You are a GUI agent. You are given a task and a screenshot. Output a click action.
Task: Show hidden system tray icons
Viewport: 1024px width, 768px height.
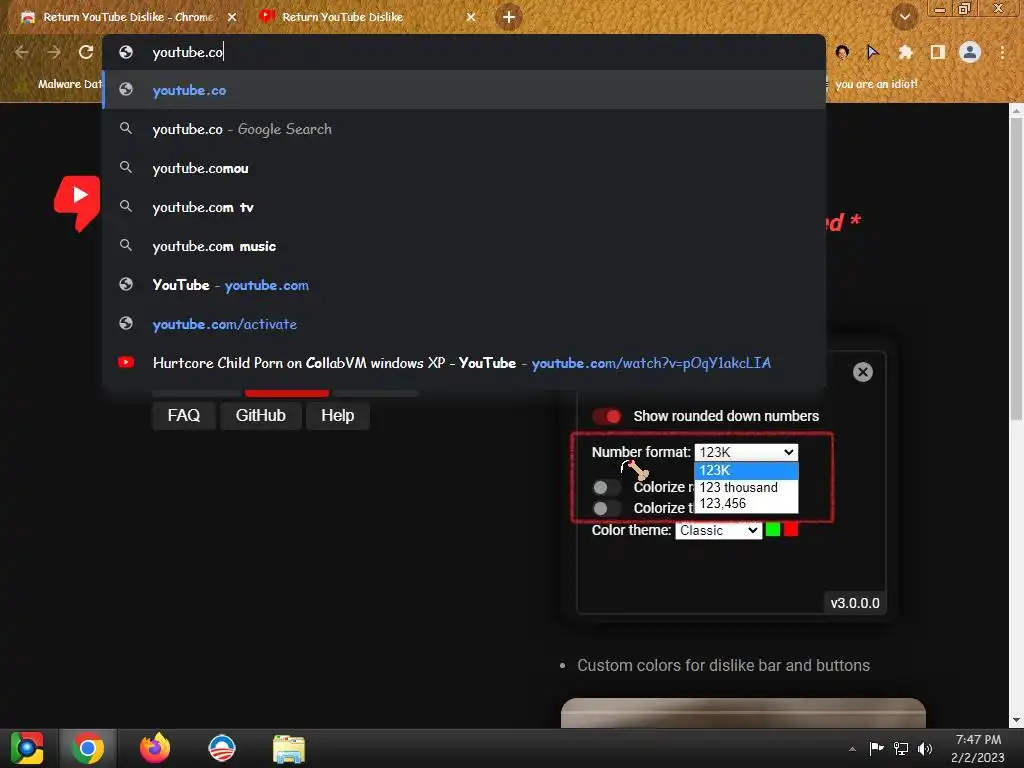[852, 749]
